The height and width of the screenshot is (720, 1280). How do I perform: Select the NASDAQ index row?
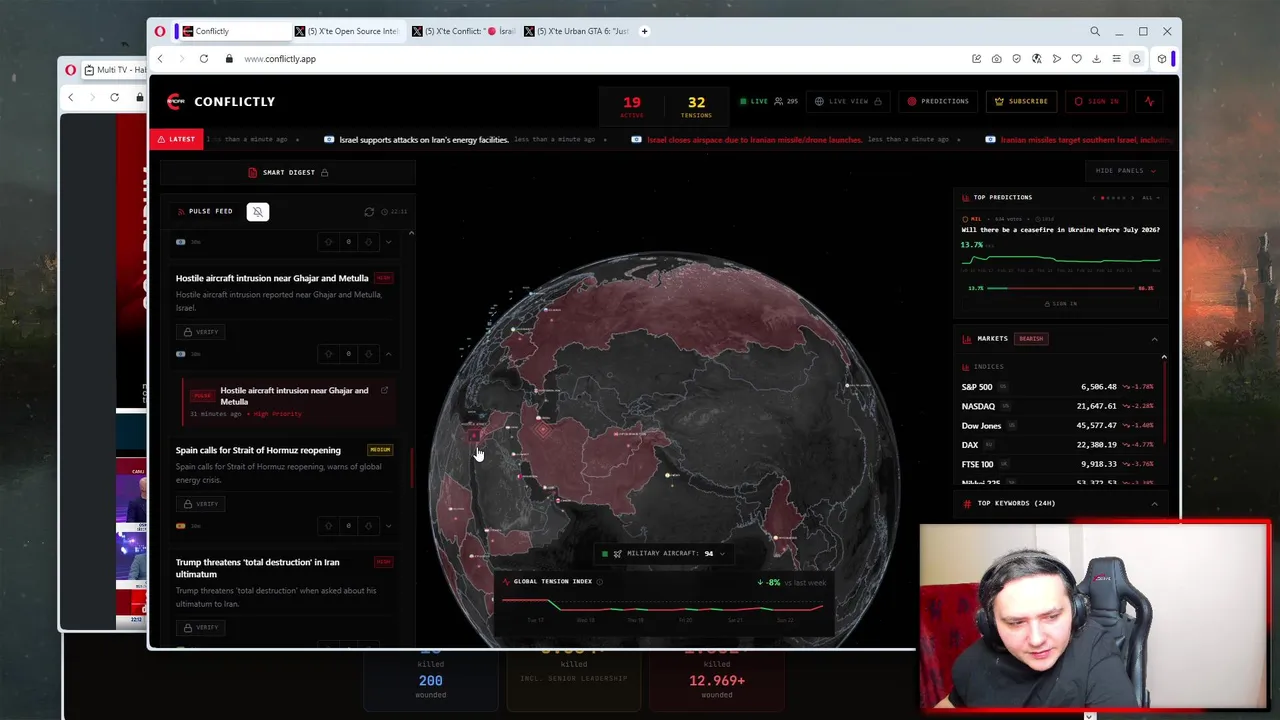1058,406
